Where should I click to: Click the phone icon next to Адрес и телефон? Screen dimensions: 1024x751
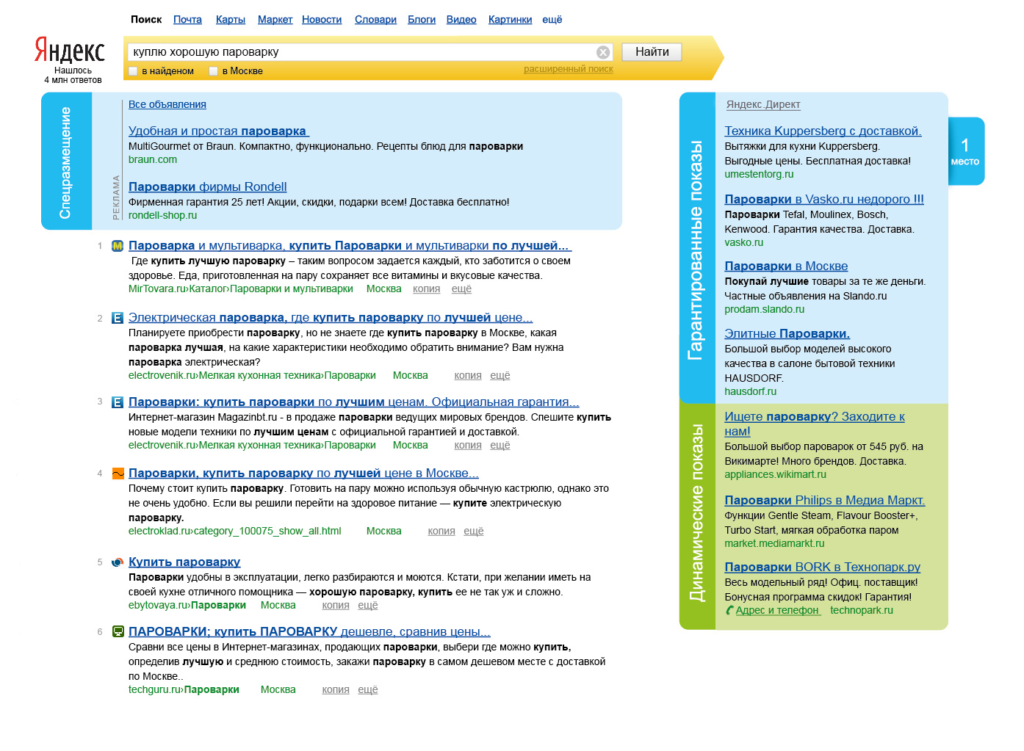(x=730, y=611)
